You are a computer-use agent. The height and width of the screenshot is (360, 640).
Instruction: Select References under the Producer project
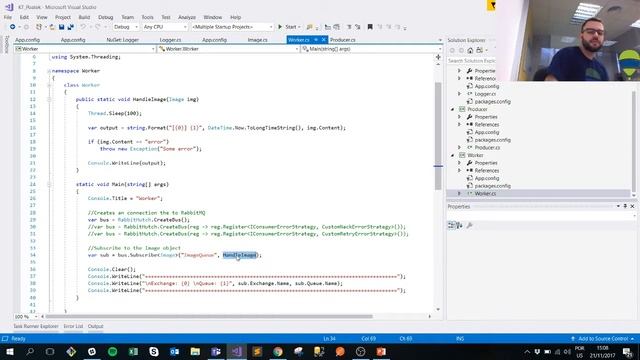(x=487, y=124)
